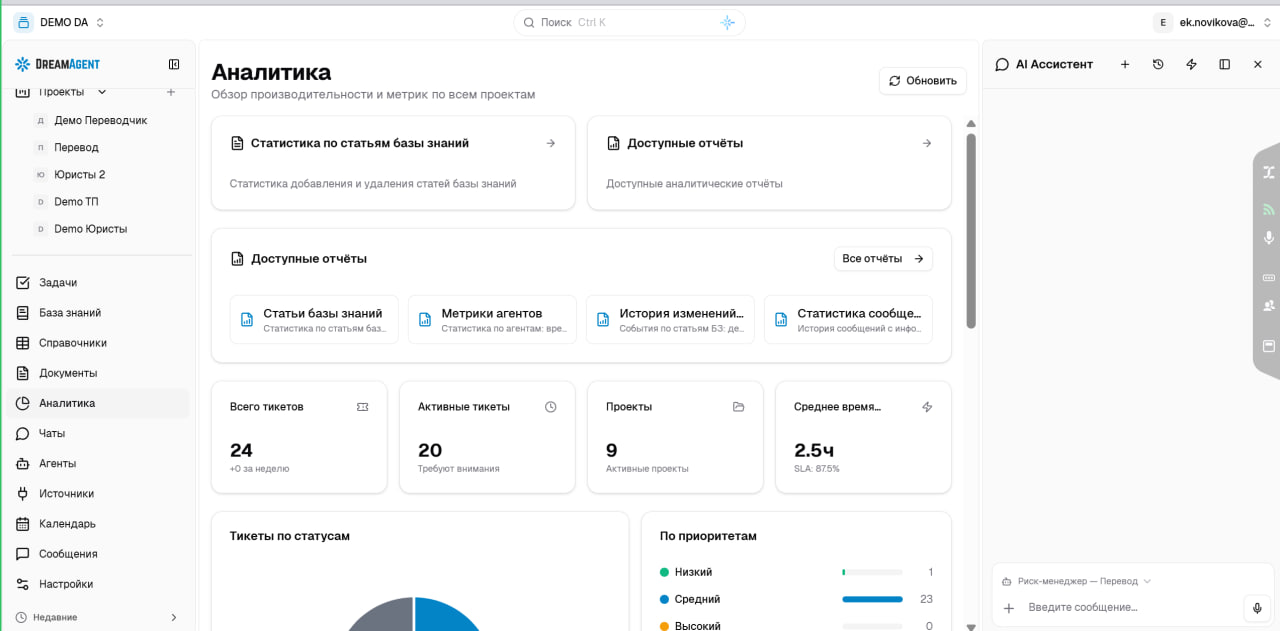The width and height of the screenshot is (1280, 631).
Task: Click the lightning icon on Среднее время card
Action: (926, 407)
